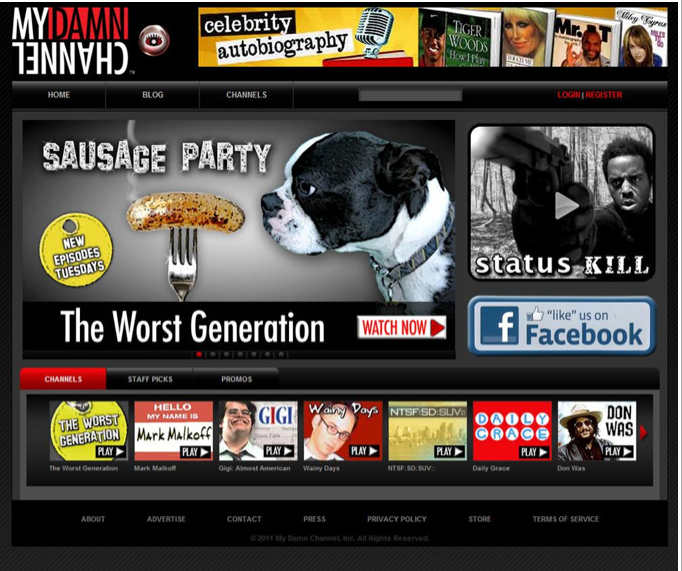Open the Blog menu item
Image resolution: width=682 pixels, height=571 pixels.
(x=152, y=95)
